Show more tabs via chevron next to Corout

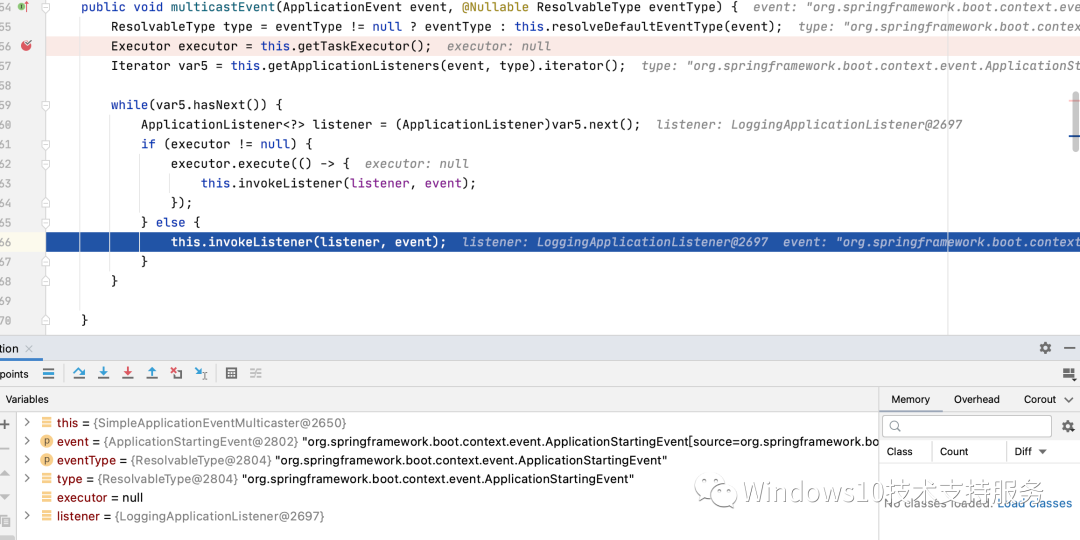coord(1068,399)
